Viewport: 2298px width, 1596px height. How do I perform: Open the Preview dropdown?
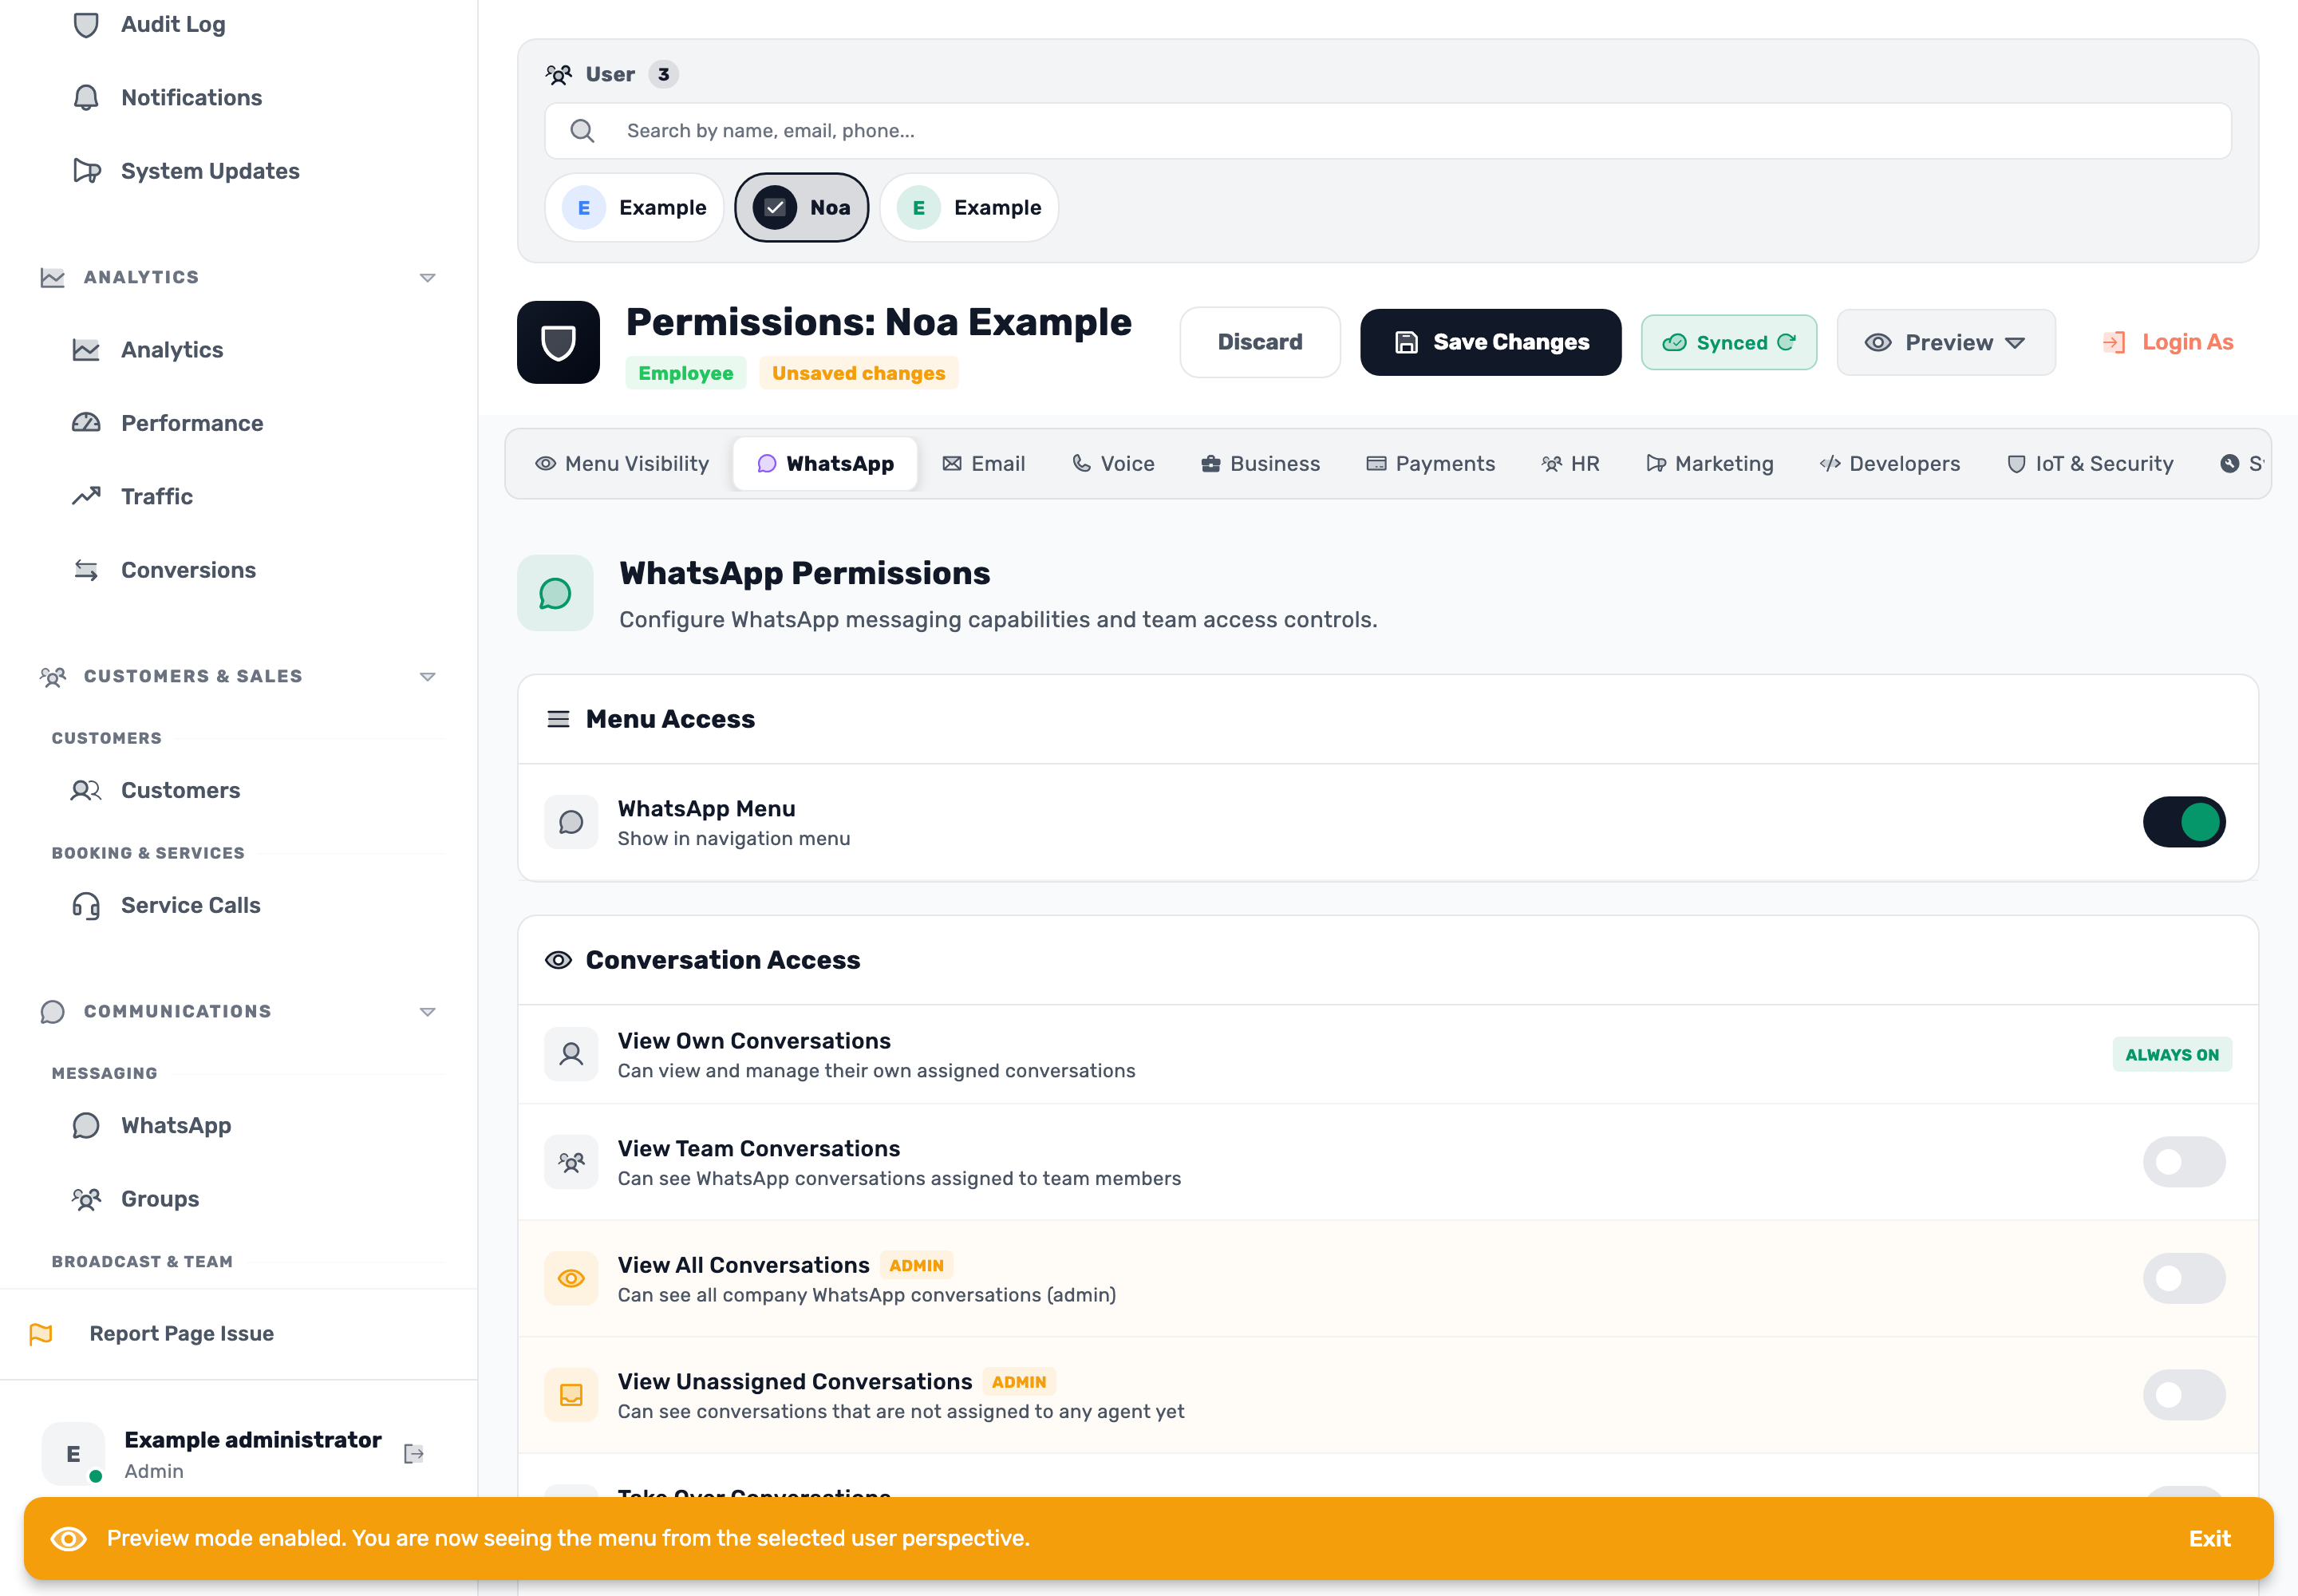pos(1945,342)
